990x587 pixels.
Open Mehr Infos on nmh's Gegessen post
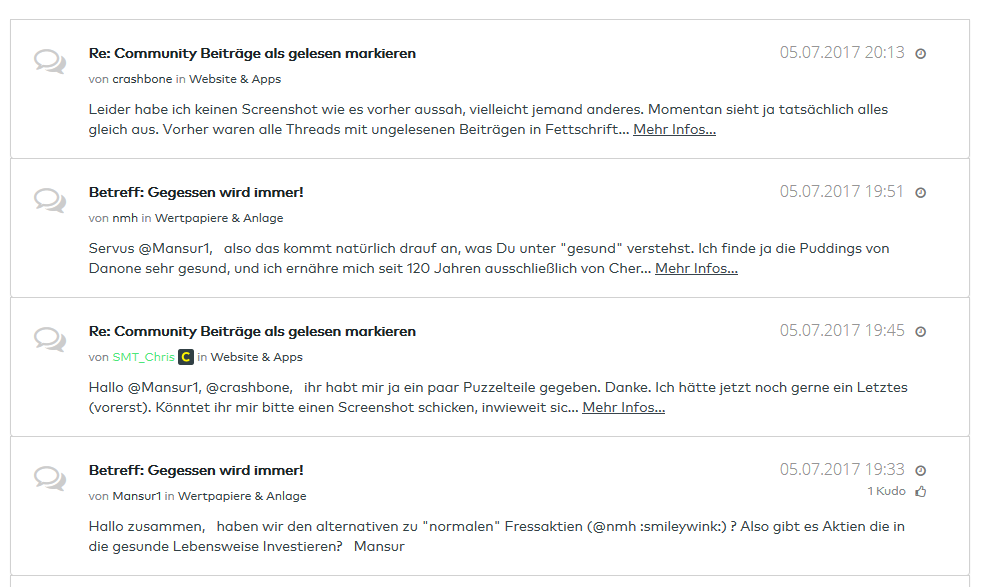pos(696,268)
